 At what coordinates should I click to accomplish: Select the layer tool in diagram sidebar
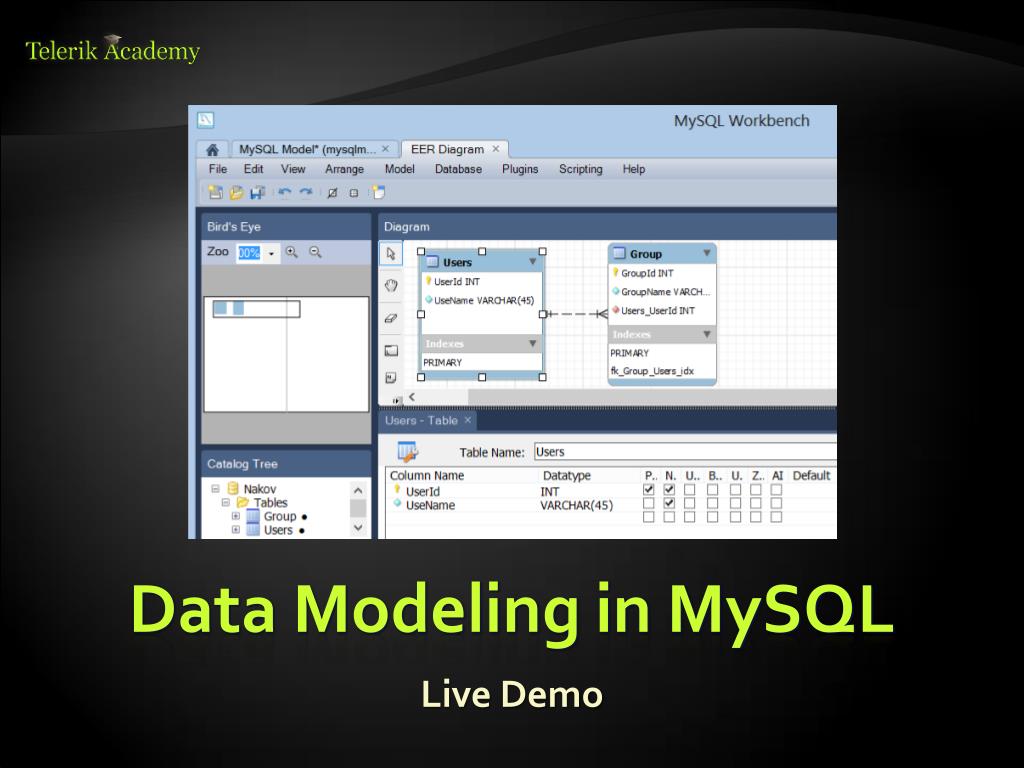point(391,351)
